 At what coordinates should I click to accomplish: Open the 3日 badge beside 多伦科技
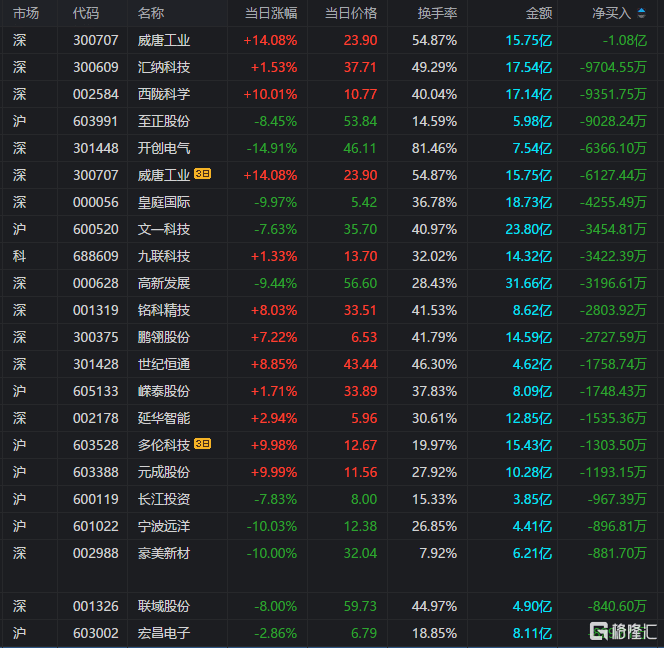point(202,443)
